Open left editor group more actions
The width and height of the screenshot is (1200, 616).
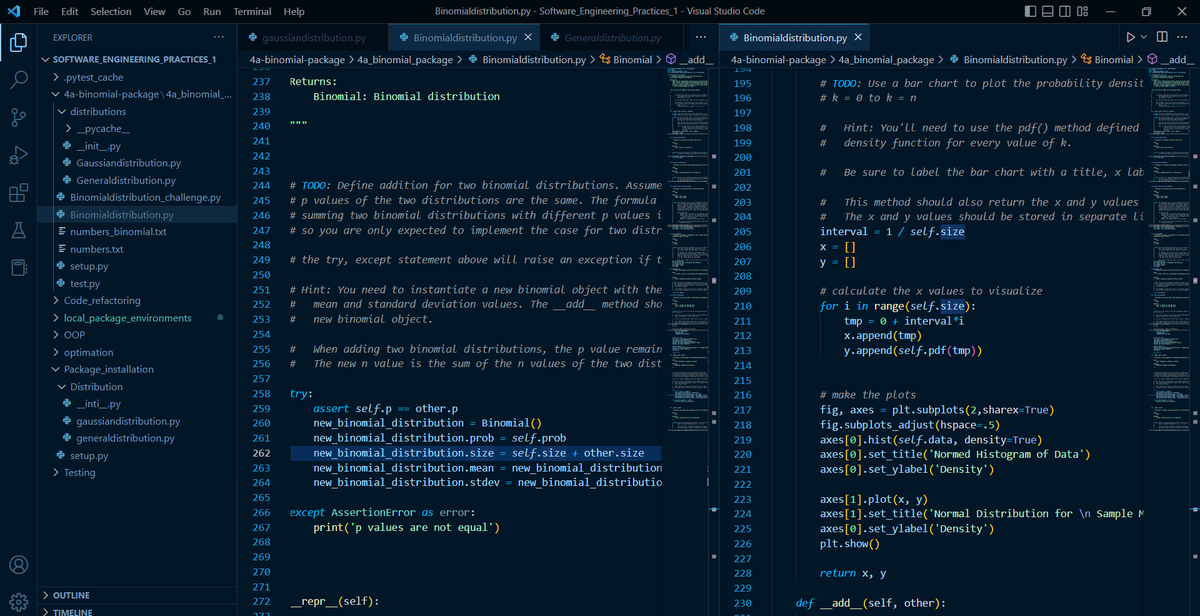pos(701,38)
